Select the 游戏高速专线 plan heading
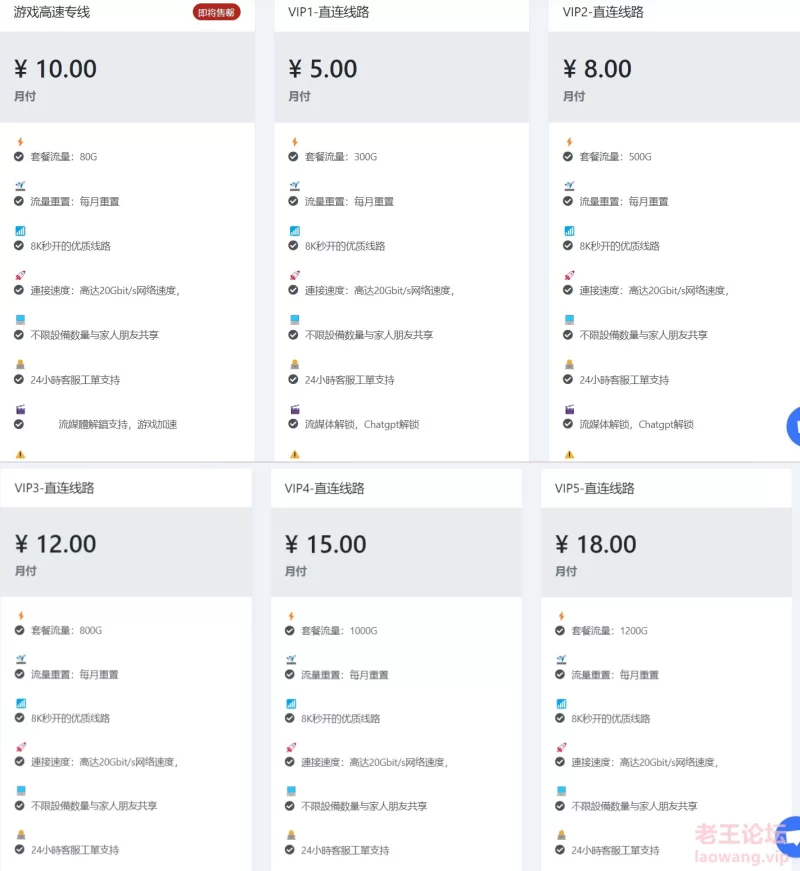 tap(52, 12)
